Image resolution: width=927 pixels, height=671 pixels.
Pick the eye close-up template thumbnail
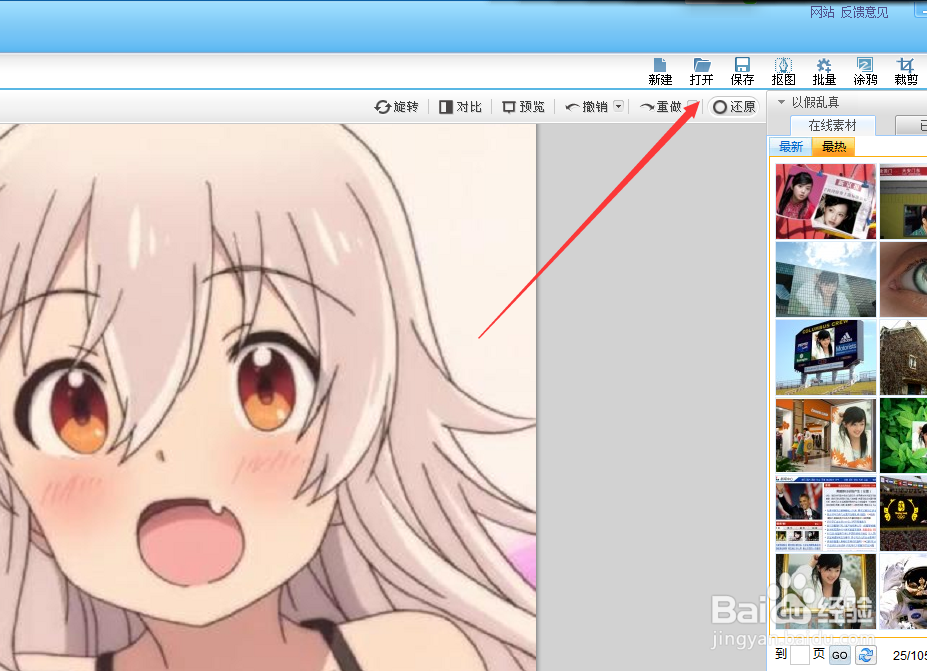click(x=903, y=280)
